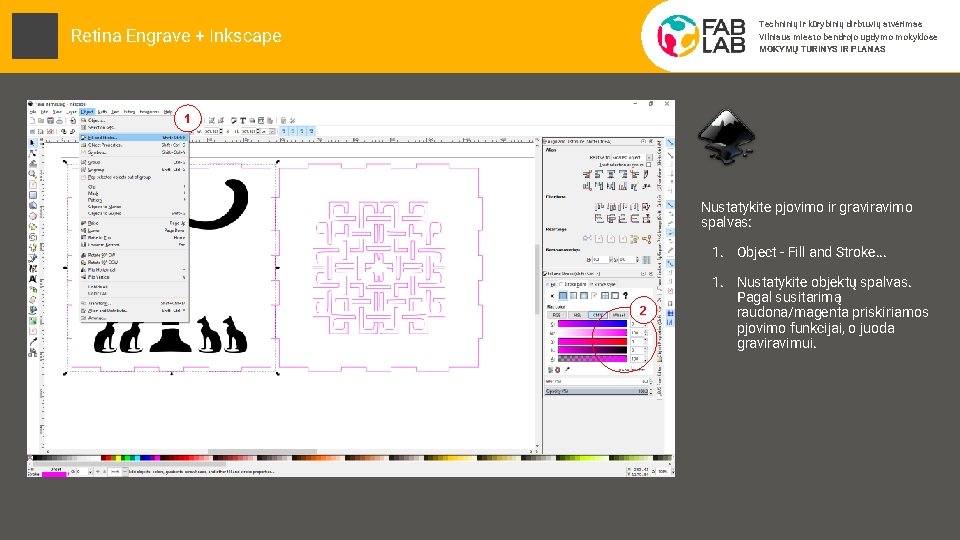960x540 pixels.
Task: Click magenta stroke indicator in status bar
Action: point(54,474)
